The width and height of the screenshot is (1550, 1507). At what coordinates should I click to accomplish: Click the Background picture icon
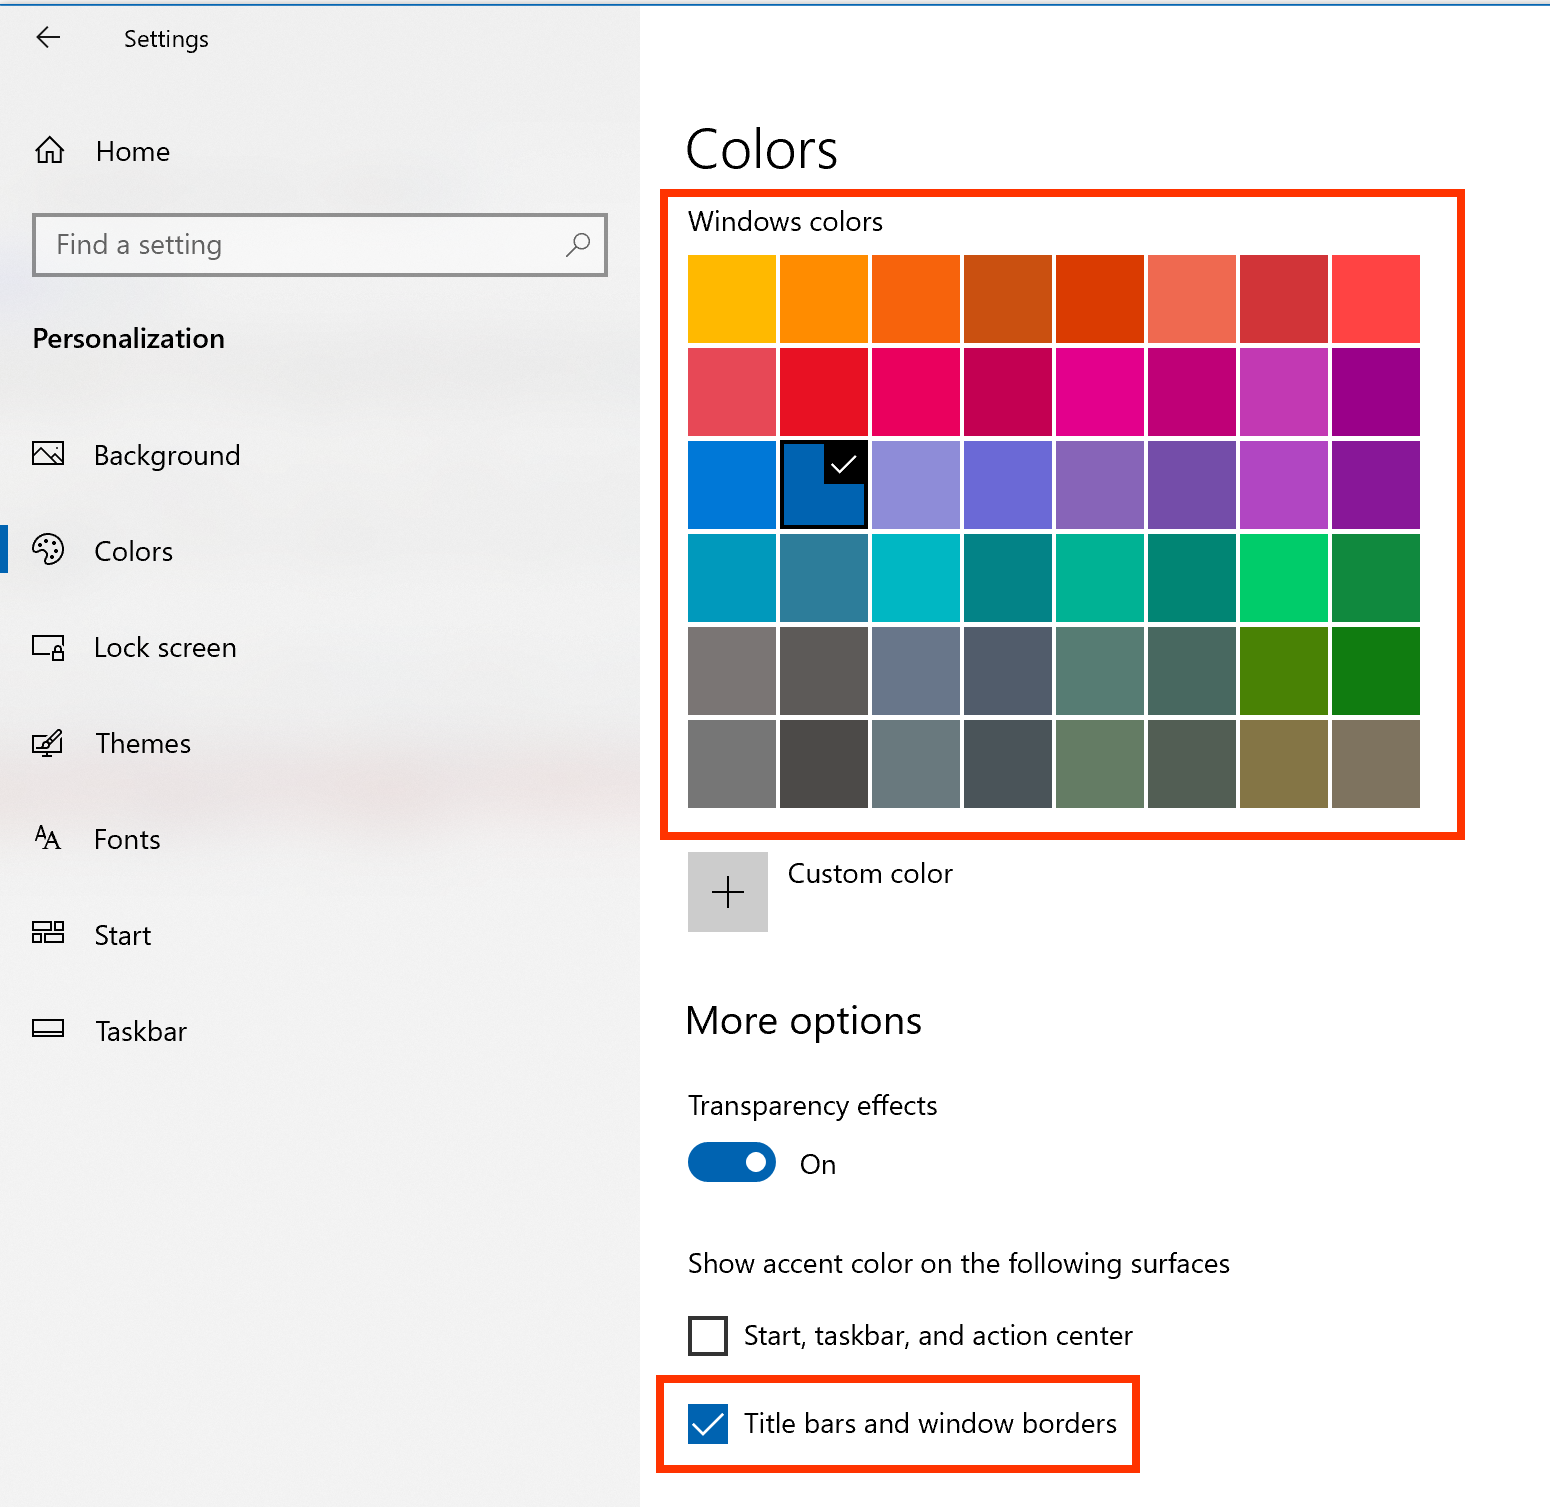pyautogui.click(x=48, y=454)
